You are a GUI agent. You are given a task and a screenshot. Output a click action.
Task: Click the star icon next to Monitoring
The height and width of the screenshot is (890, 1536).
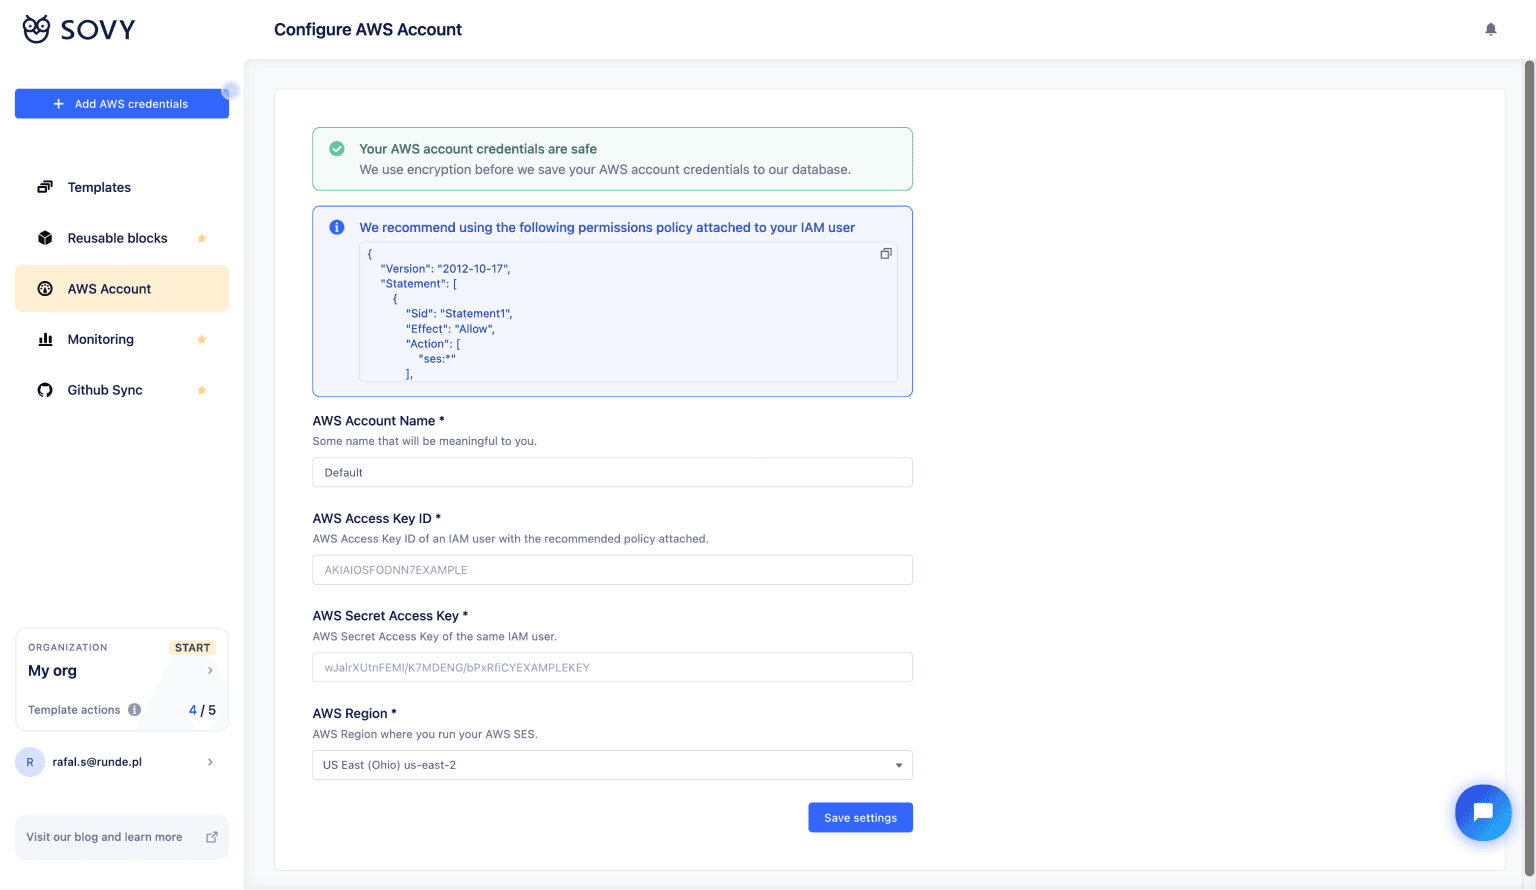[202, 340]
